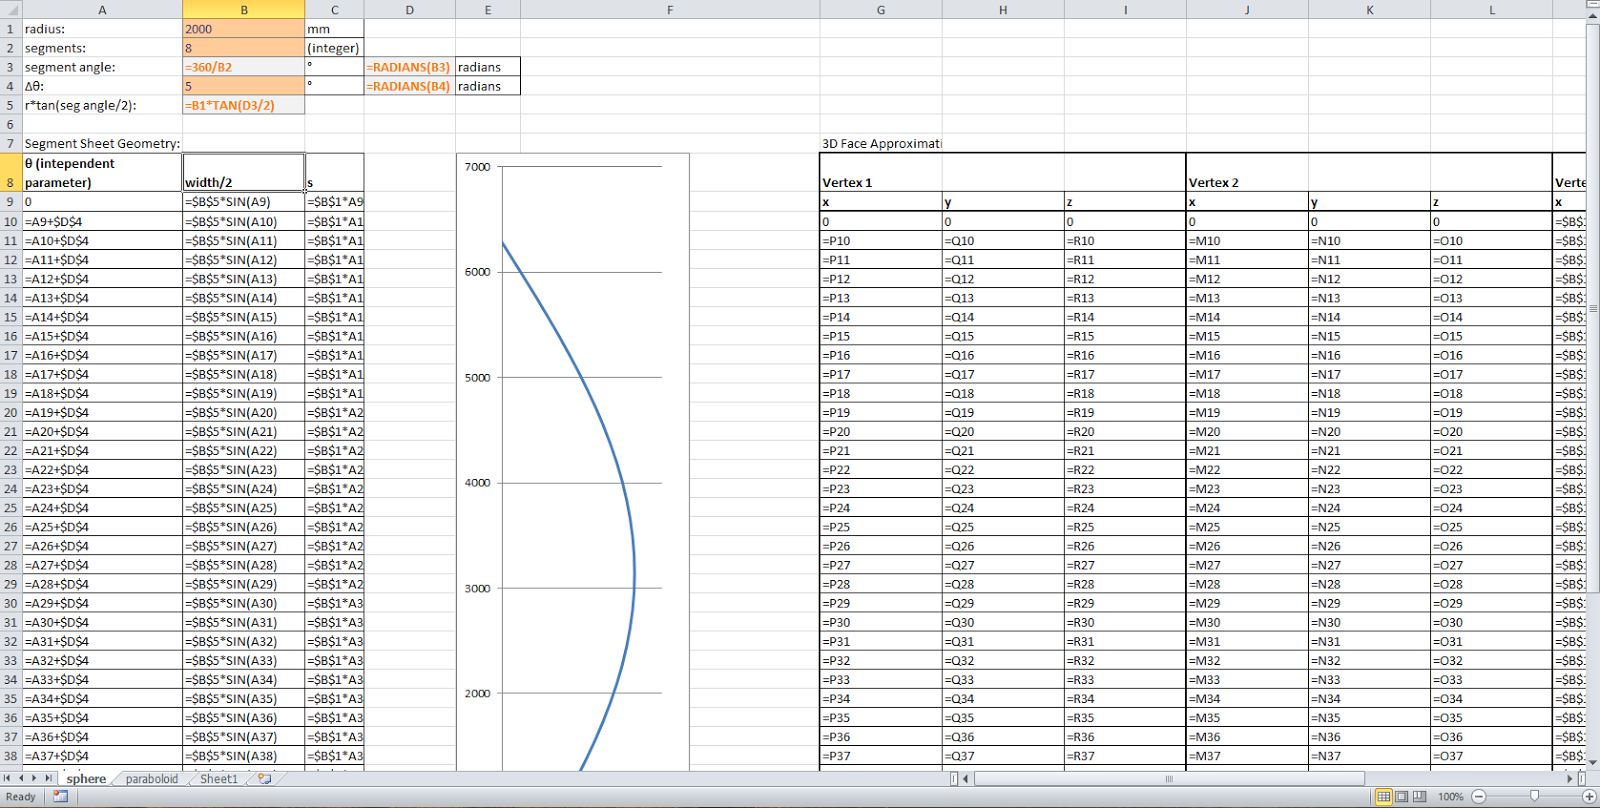The height and width of the screenshot is (808, 1600).
Task: Select the radius value cell 2000
Action: pyautogui.click(x=244, y=29)
